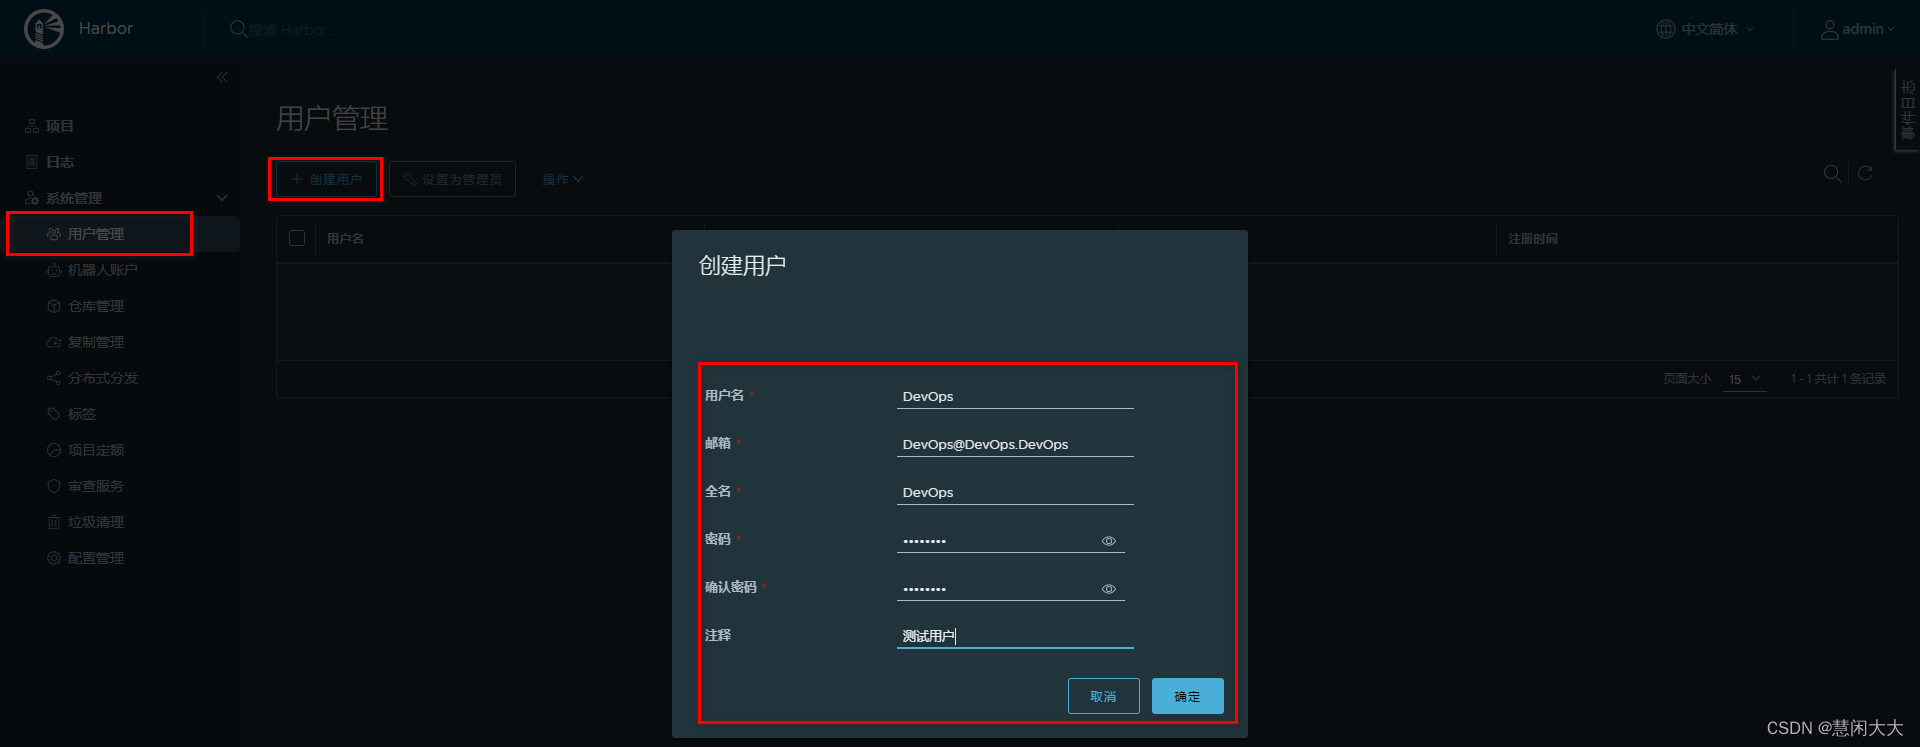Confirm user creation with 确定 button

(x=1187, y=696)
